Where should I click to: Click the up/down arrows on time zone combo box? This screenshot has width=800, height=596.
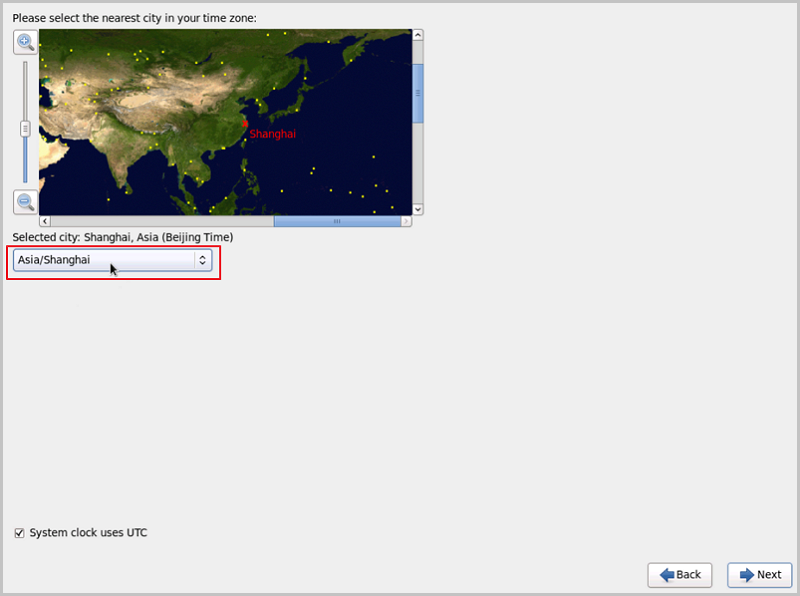(x=202, y=260)
